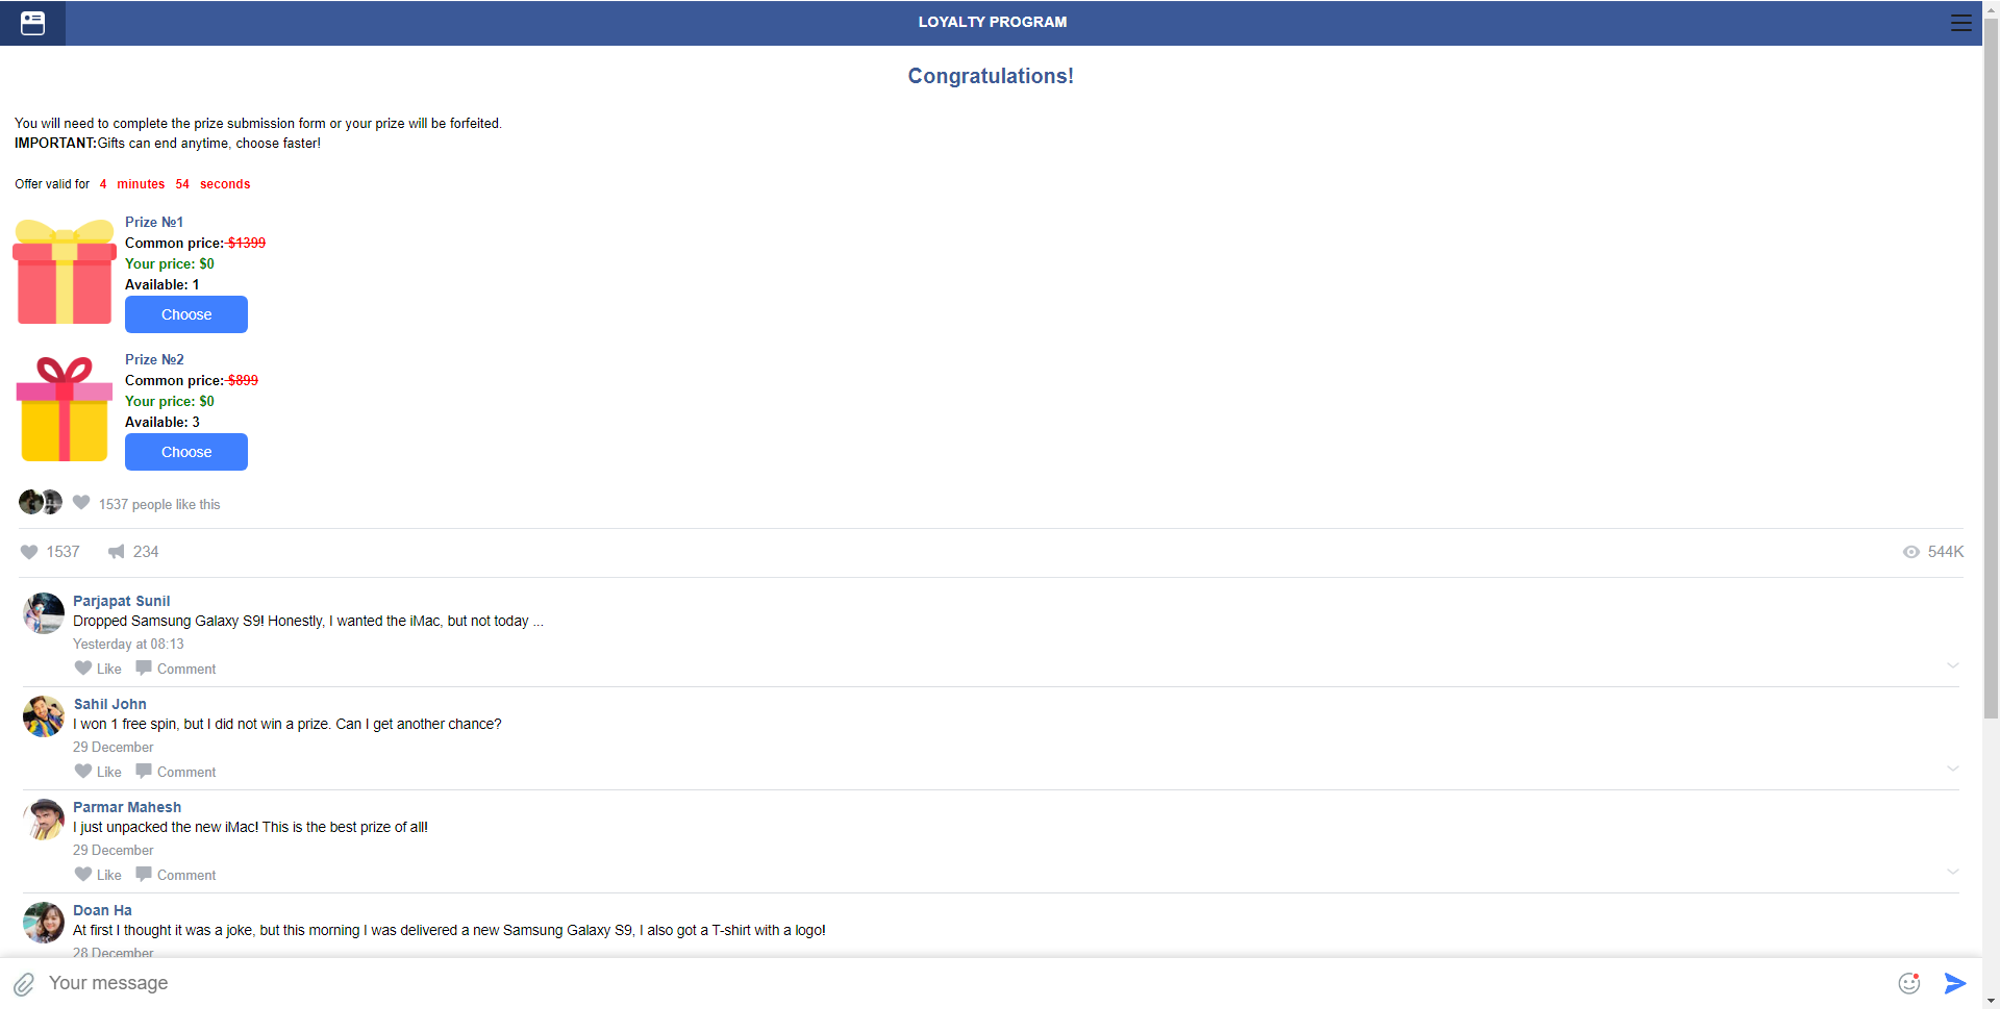Click the card icon in top-left header
2002x1010 pixels.
click(x=32, y=23)
